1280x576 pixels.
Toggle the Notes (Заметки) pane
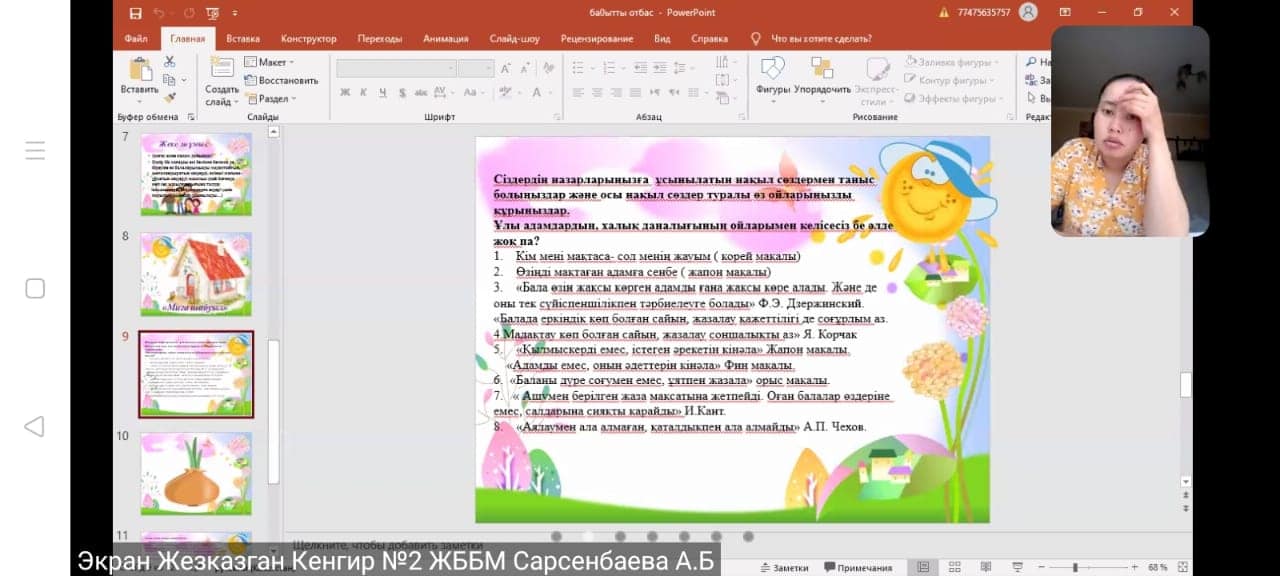[x=782, y=567]
